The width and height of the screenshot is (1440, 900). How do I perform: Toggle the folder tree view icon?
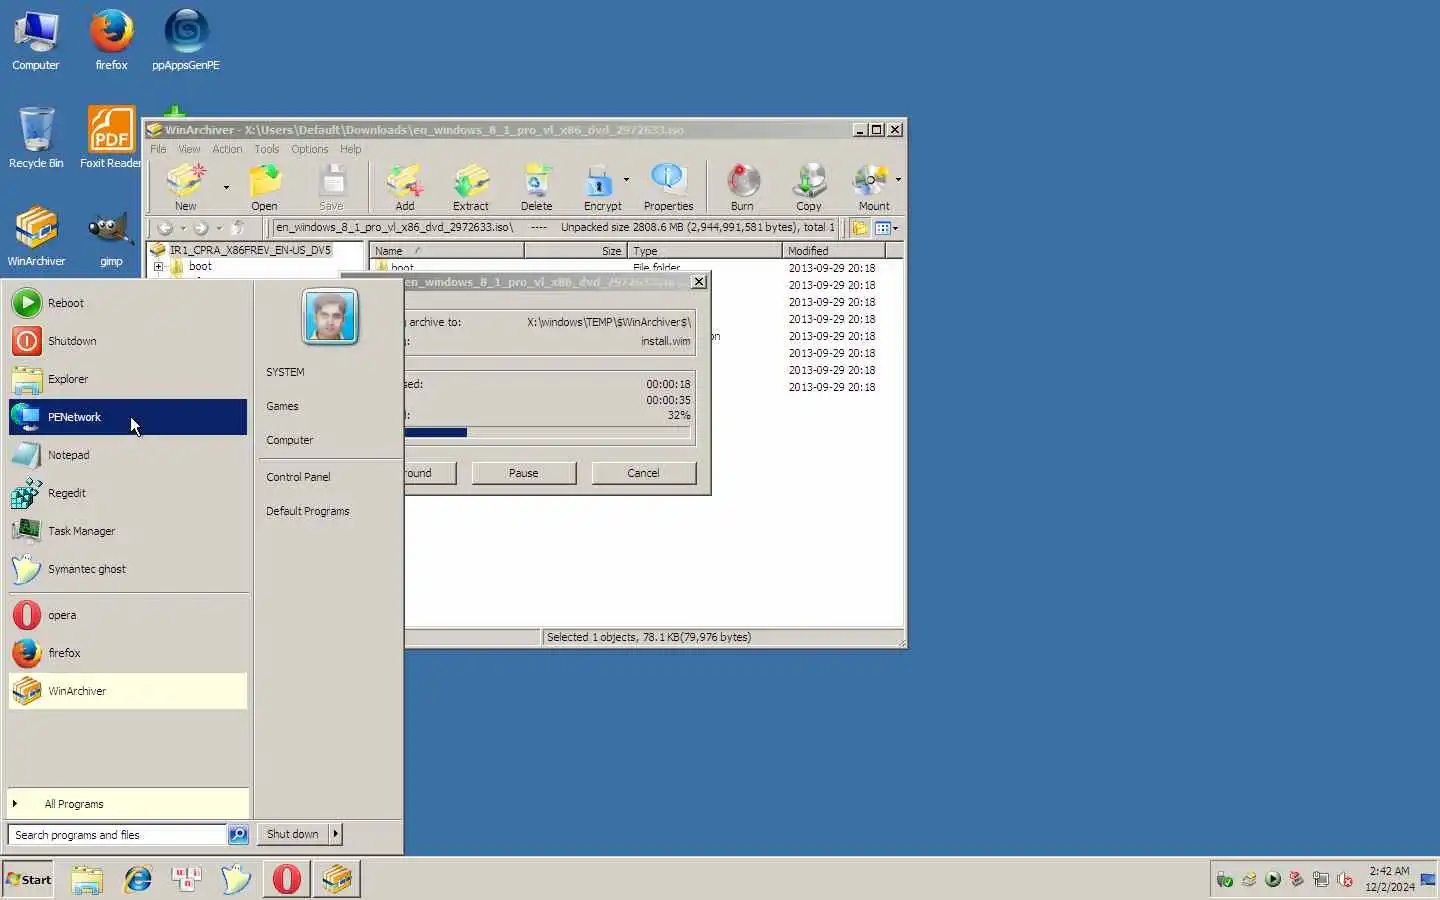coord(860,228)
